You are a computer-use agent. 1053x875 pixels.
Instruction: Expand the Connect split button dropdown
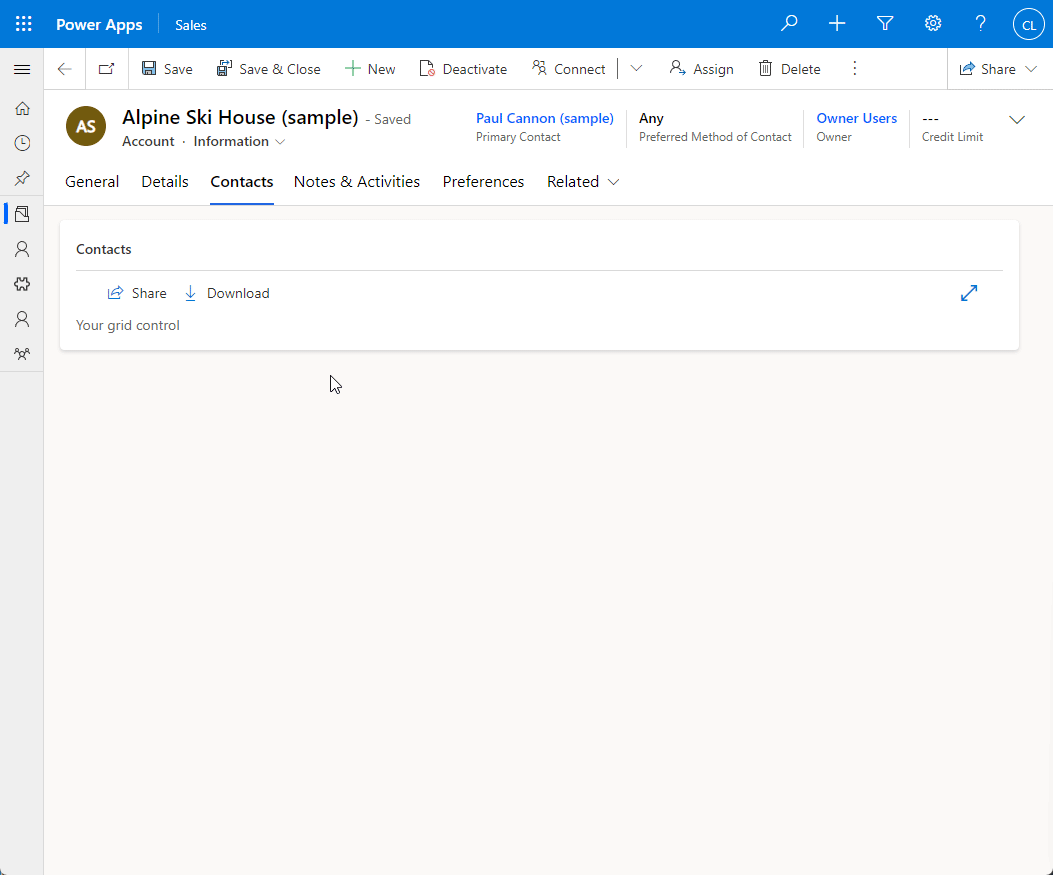636,69
